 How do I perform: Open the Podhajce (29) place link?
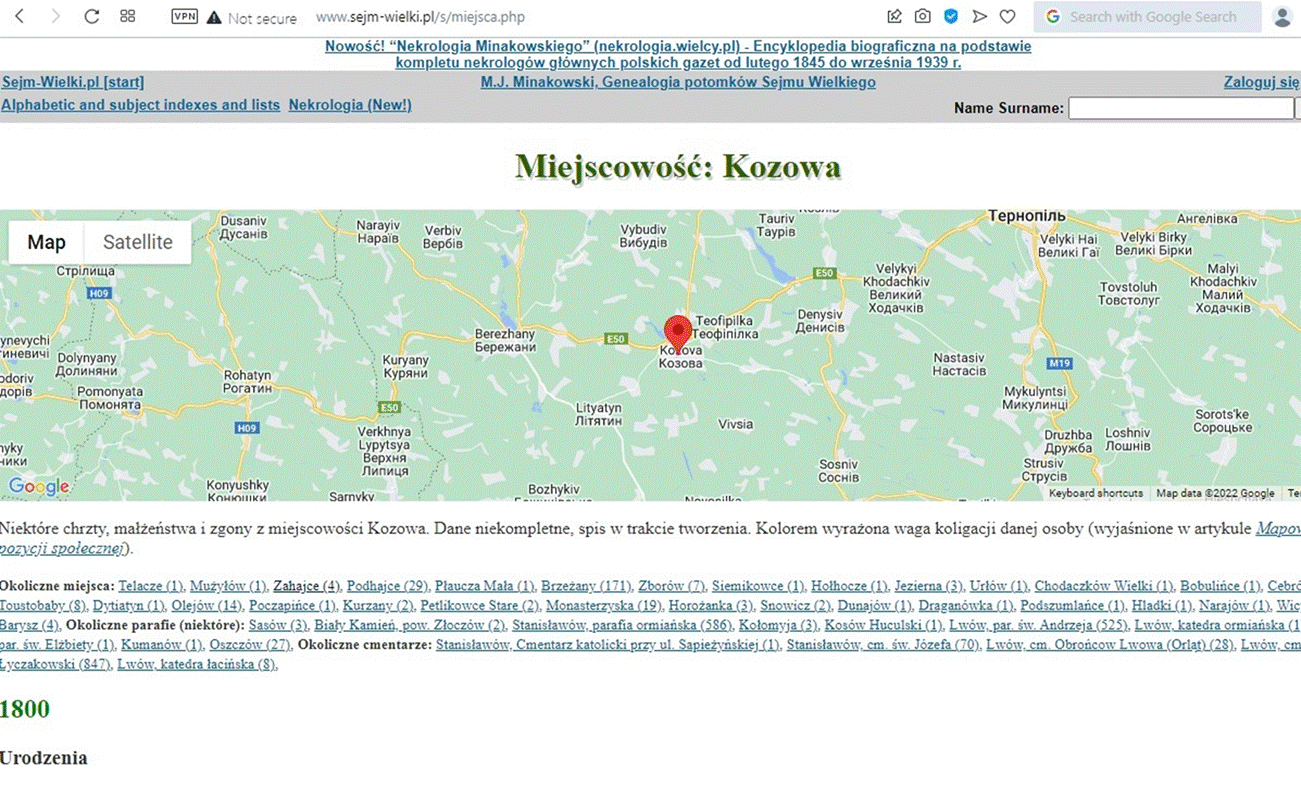click(x=388, y=586)
